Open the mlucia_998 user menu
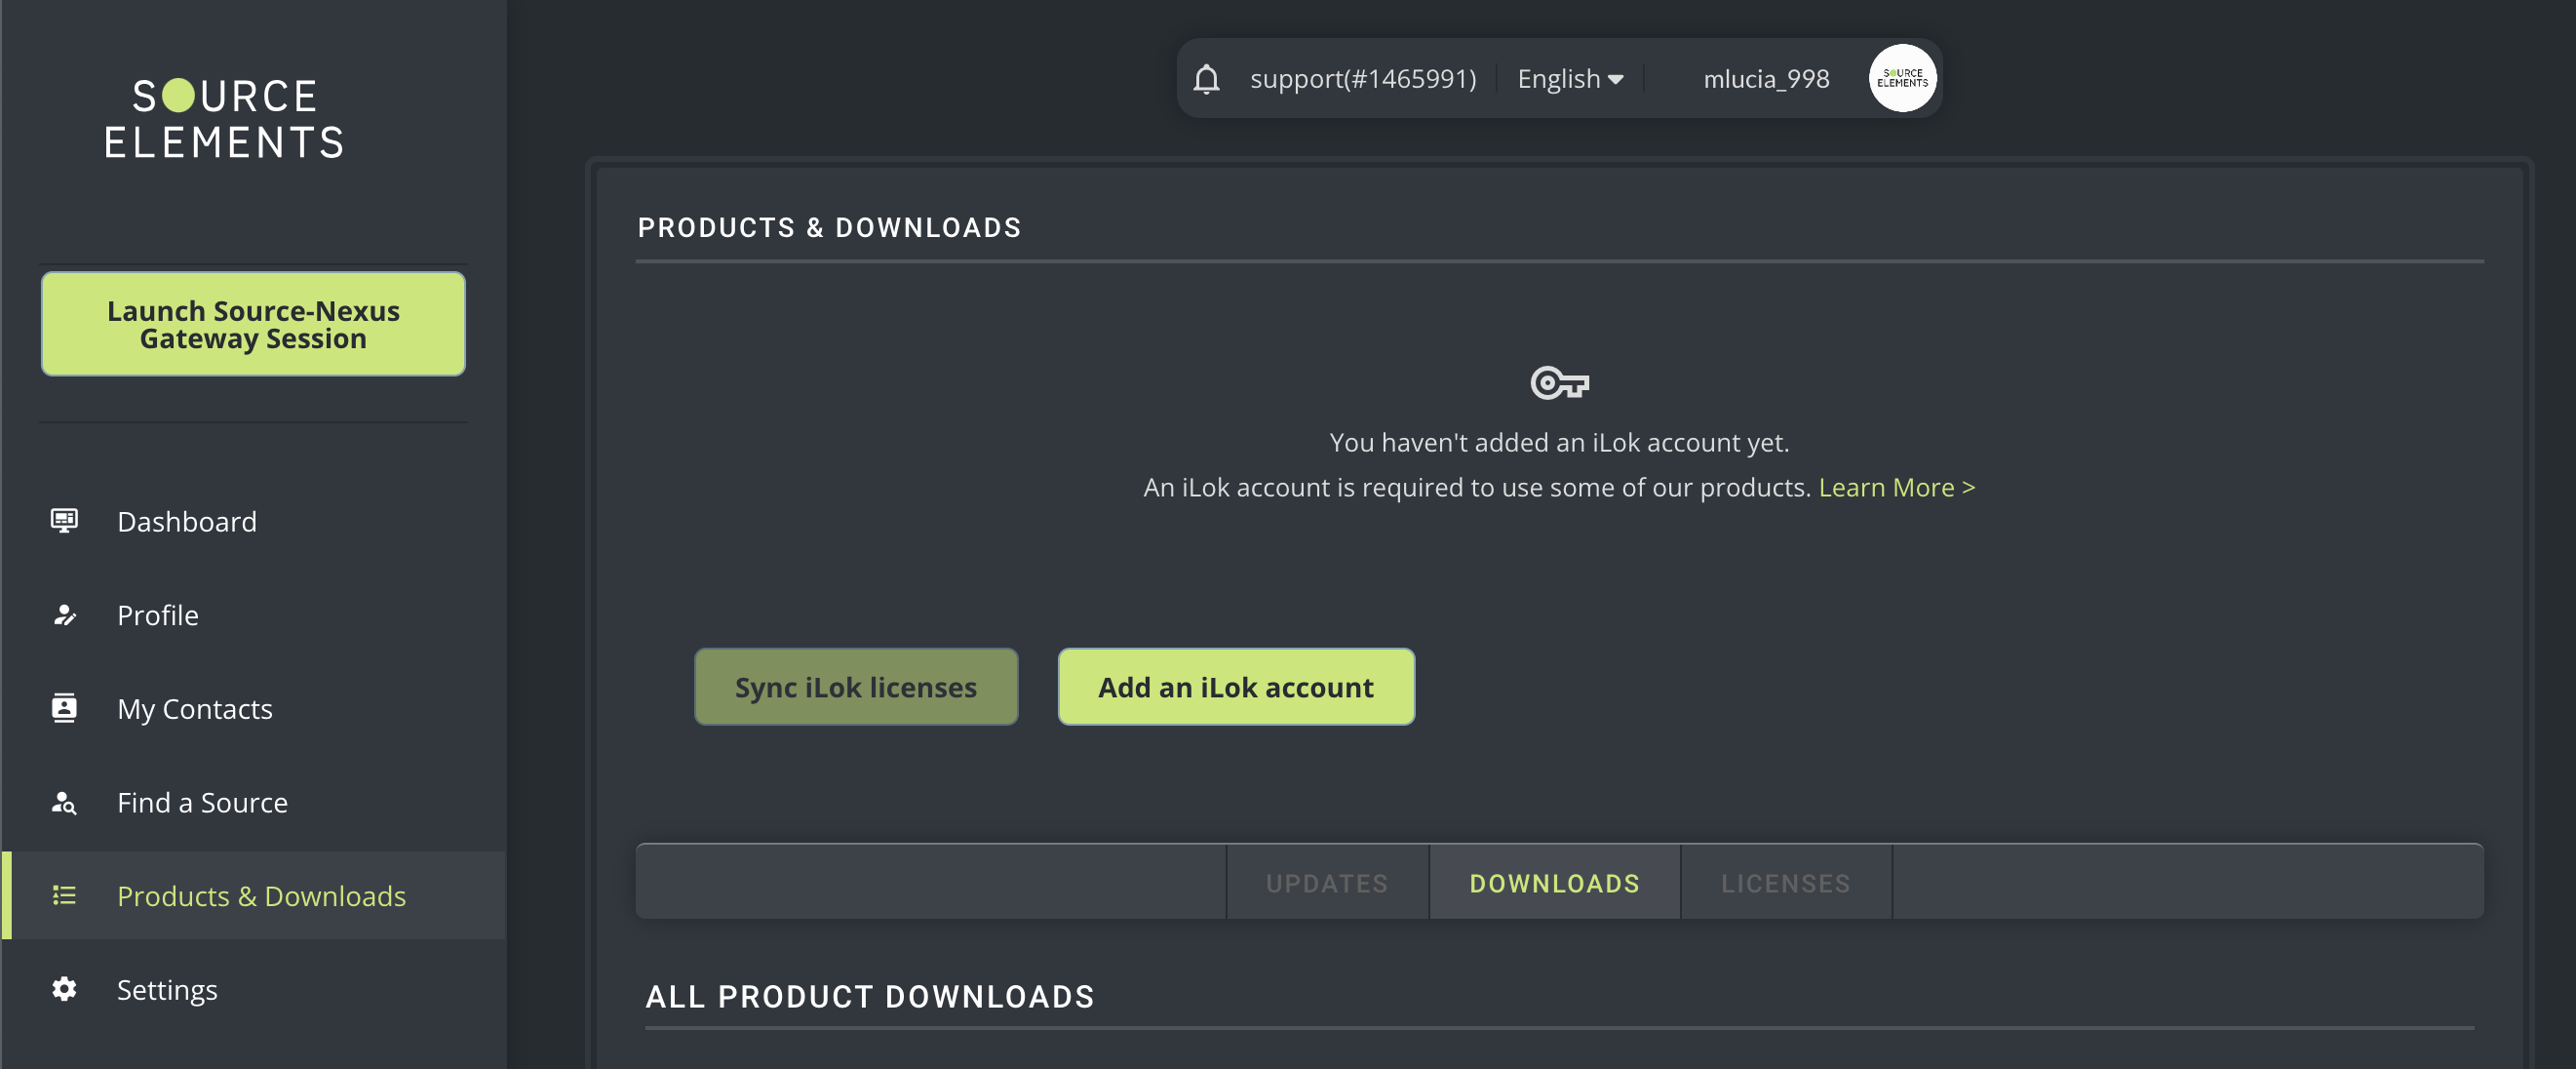Viewport: 2576px width, 1069px height. 1765,79
